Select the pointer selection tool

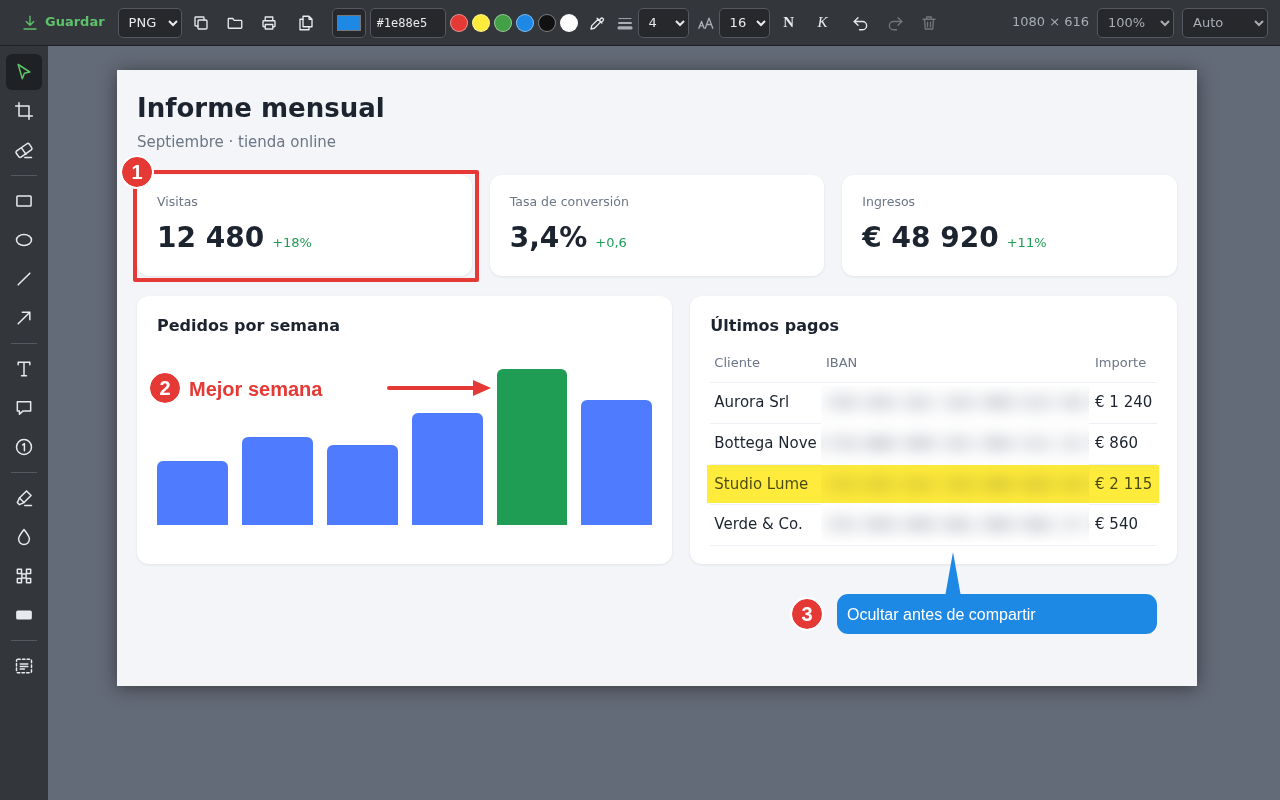tap(24, 72)
